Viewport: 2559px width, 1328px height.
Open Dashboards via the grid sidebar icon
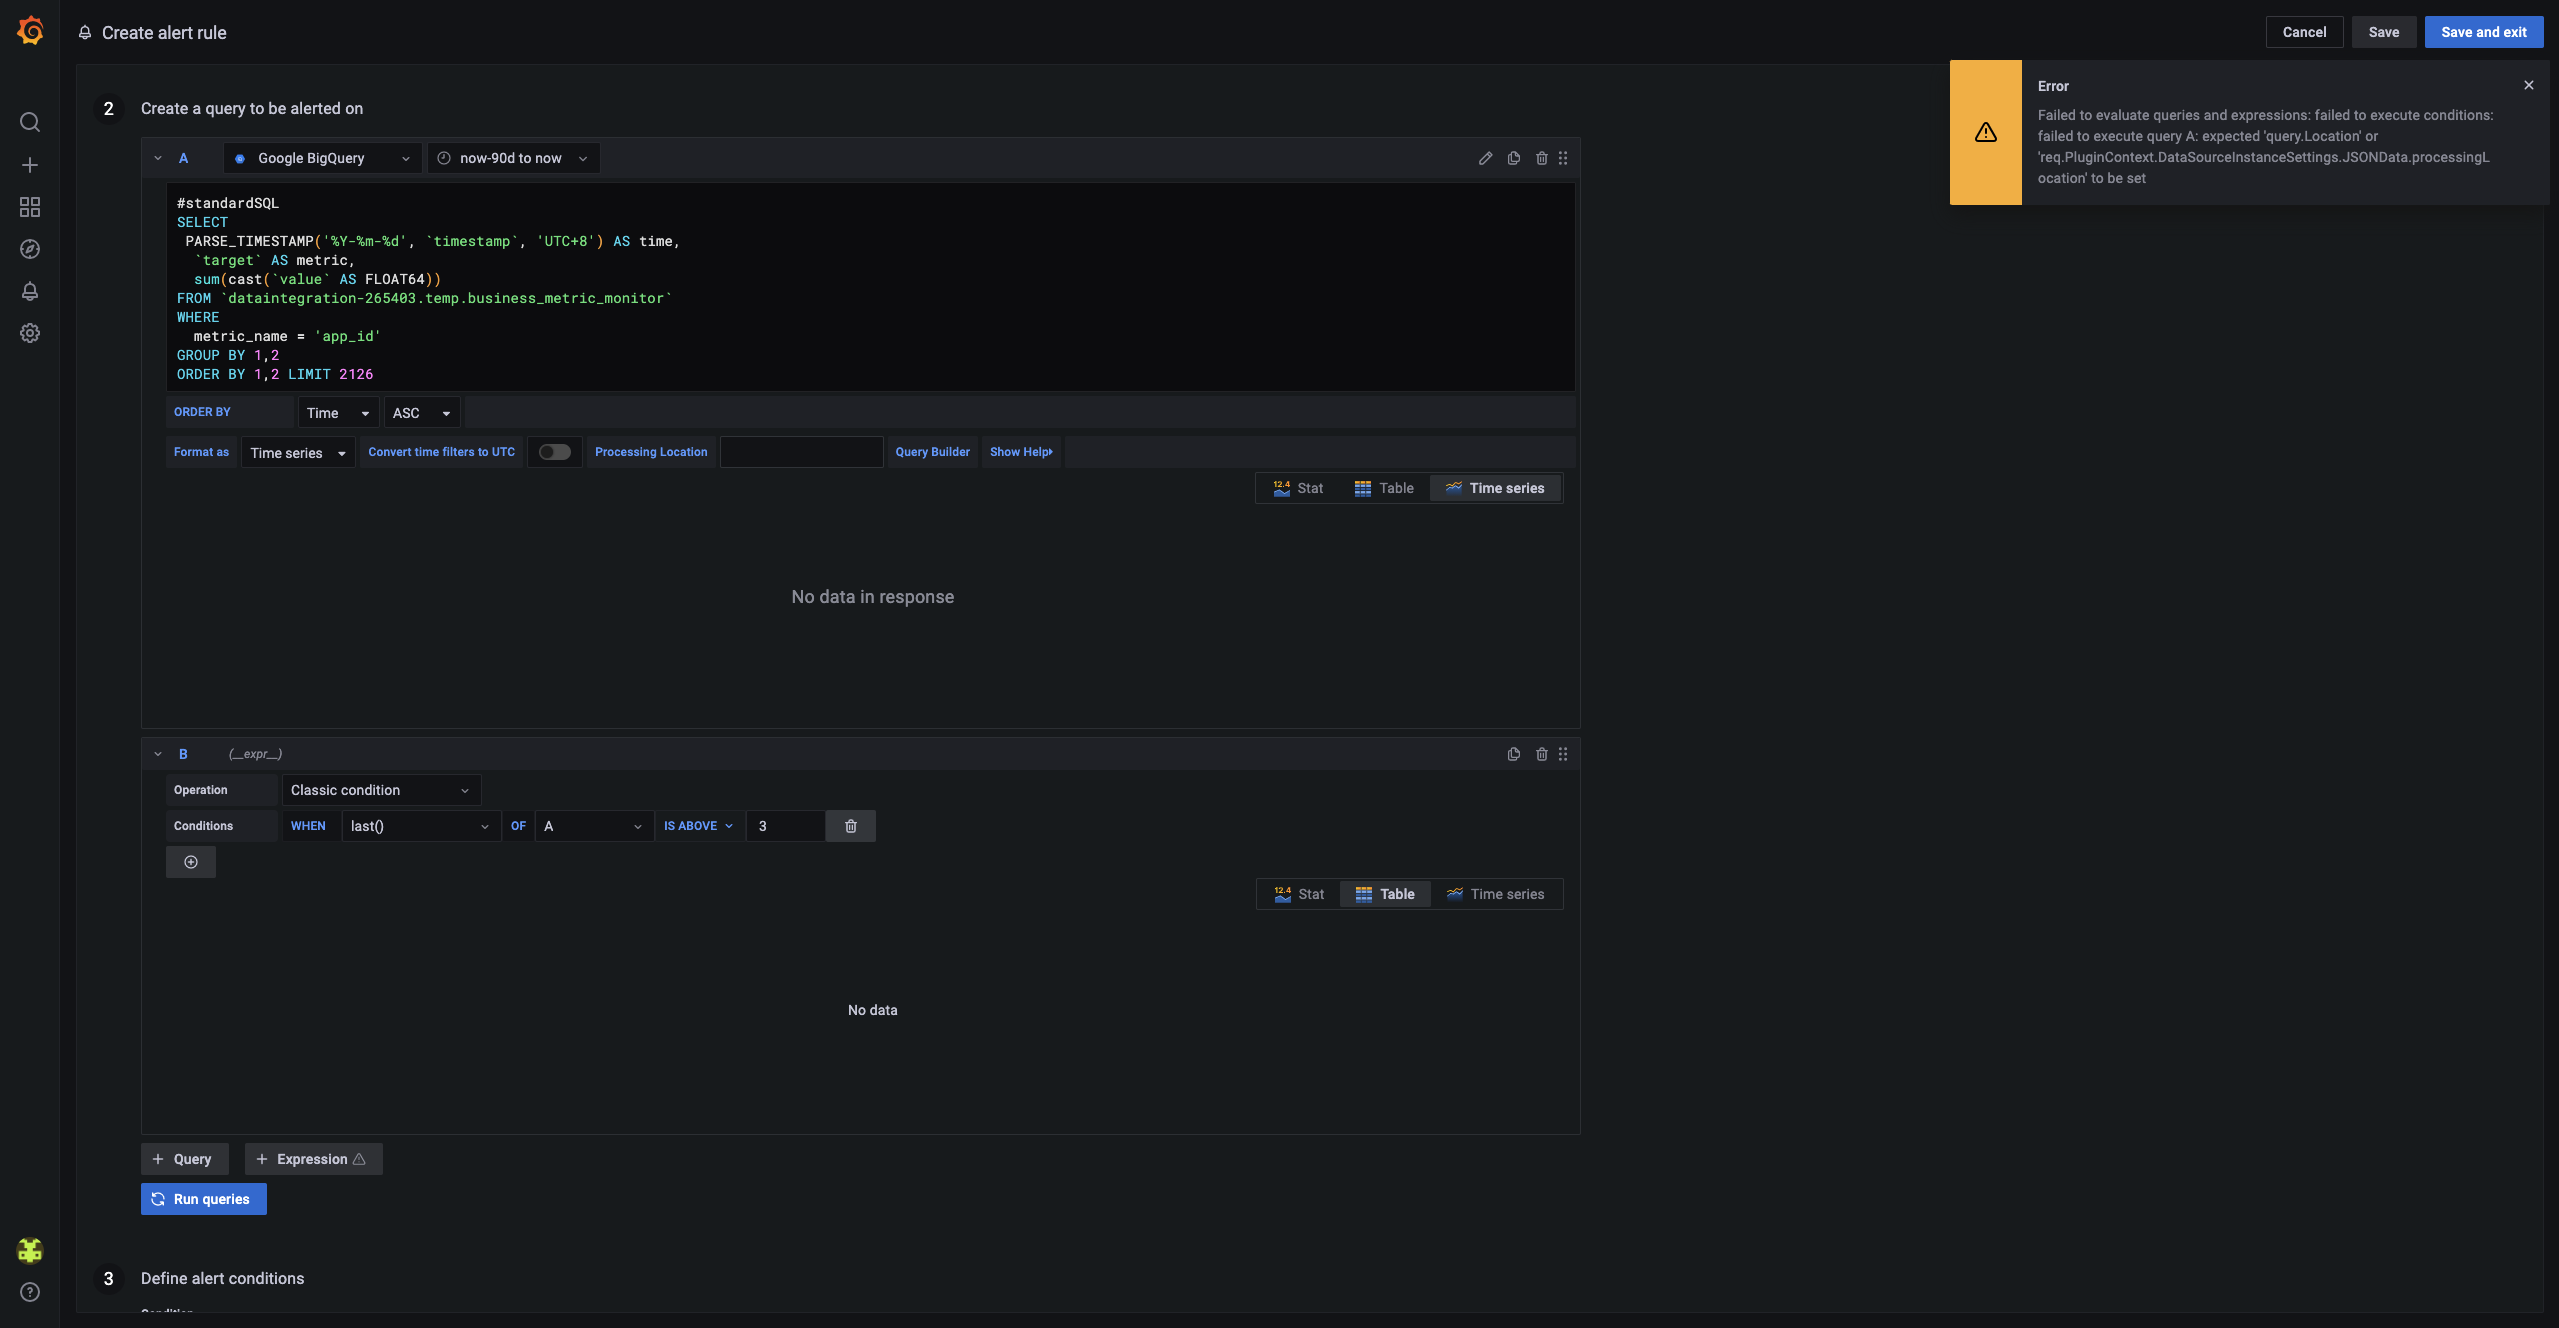click(29, 207)
